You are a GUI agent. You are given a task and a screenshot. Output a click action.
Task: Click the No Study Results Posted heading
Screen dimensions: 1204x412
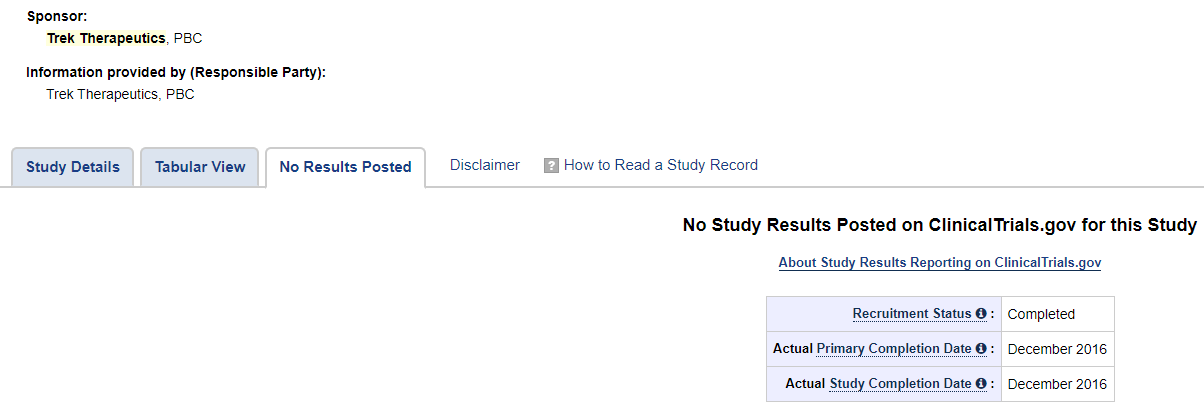pyautogui.click(x=940, y=225)
